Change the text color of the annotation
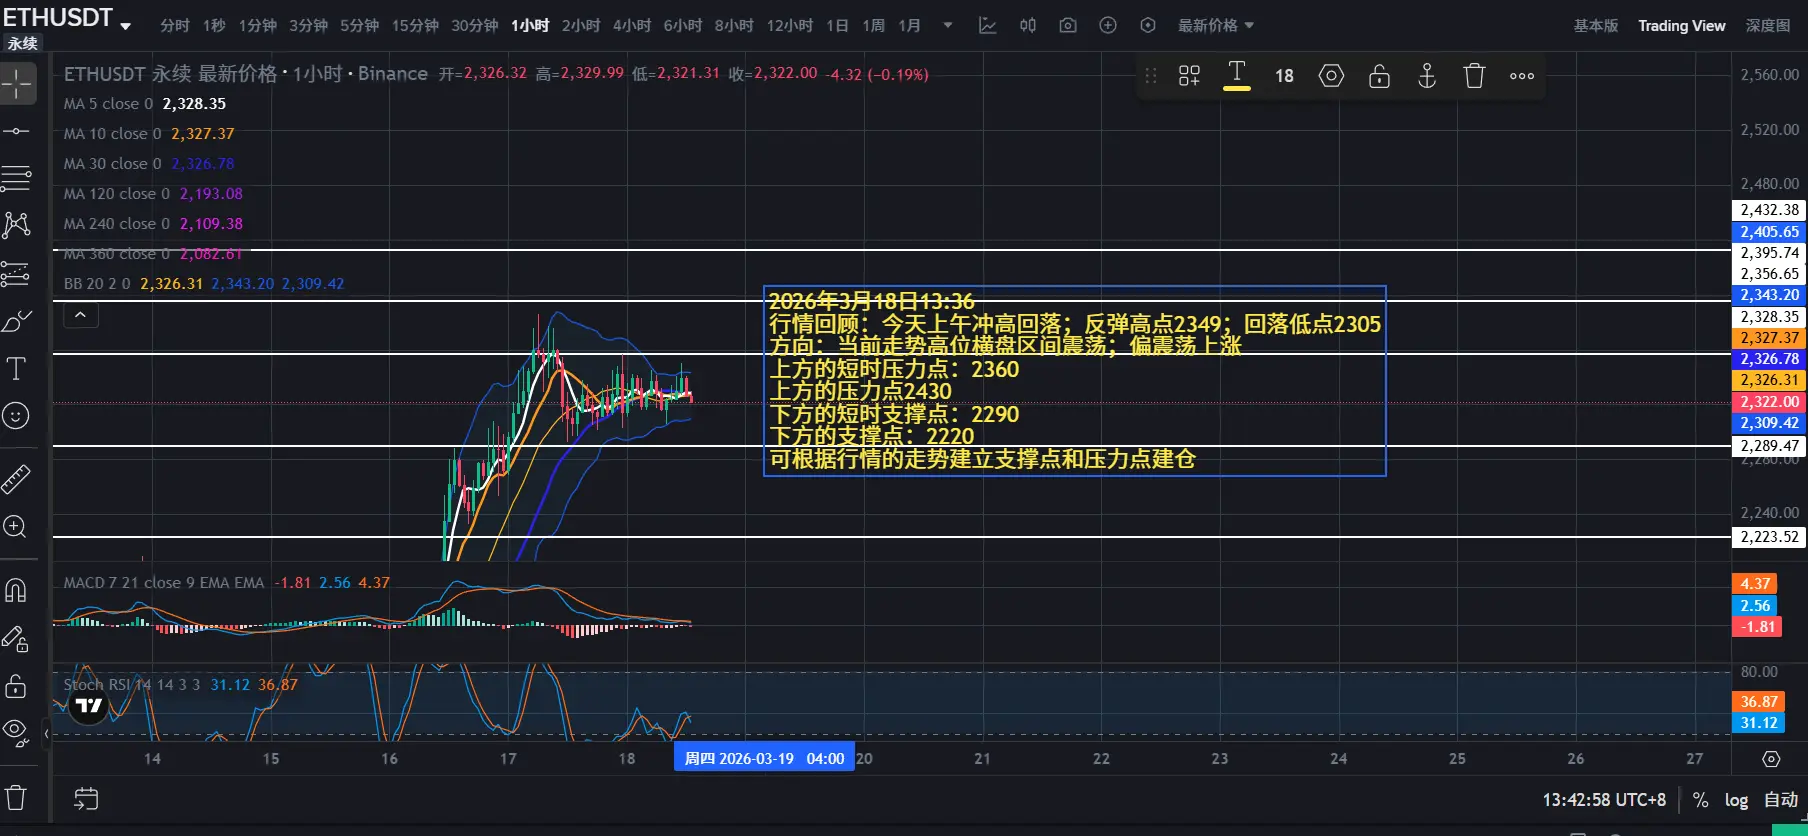 [x=1237, y=76]
